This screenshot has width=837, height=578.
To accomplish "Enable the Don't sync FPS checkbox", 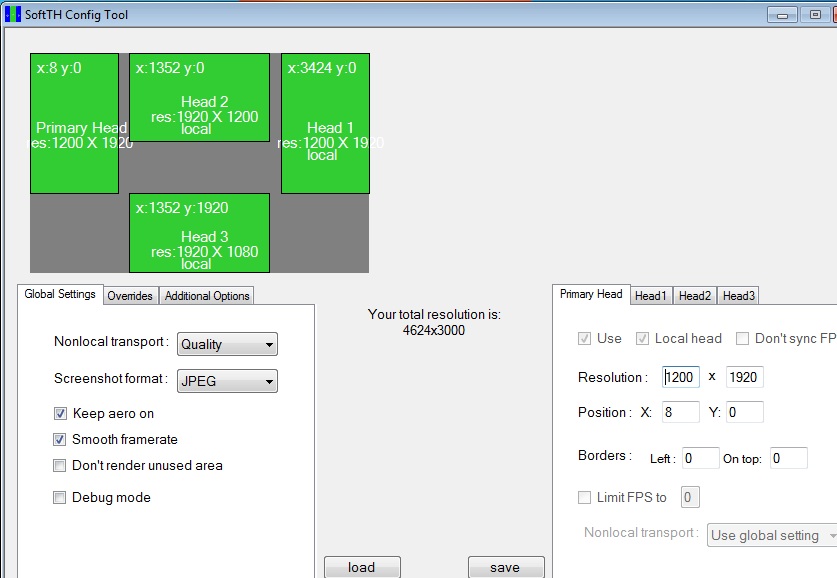I will click(x=742, y=338).
